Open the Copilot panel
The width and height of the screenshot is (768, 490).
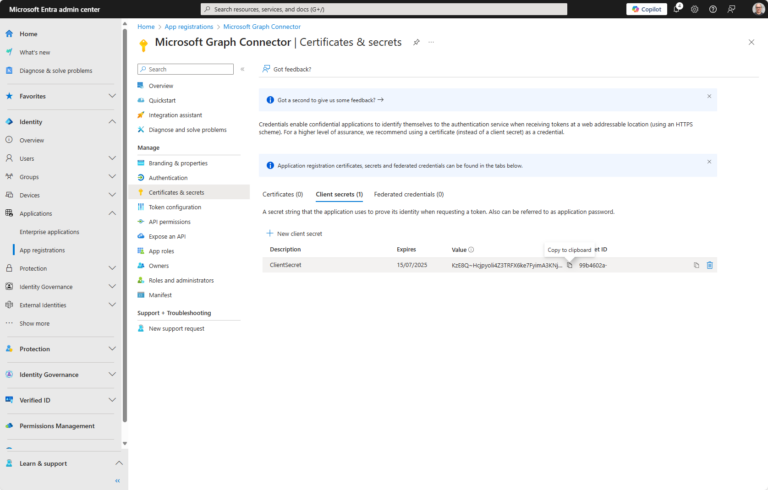[646, 9]
